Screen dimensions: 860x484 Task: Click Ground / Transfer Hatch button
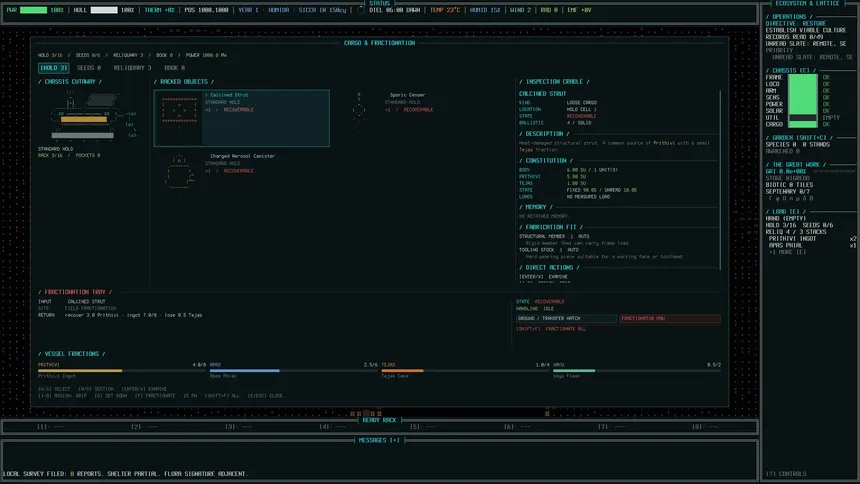pos(566,318)
